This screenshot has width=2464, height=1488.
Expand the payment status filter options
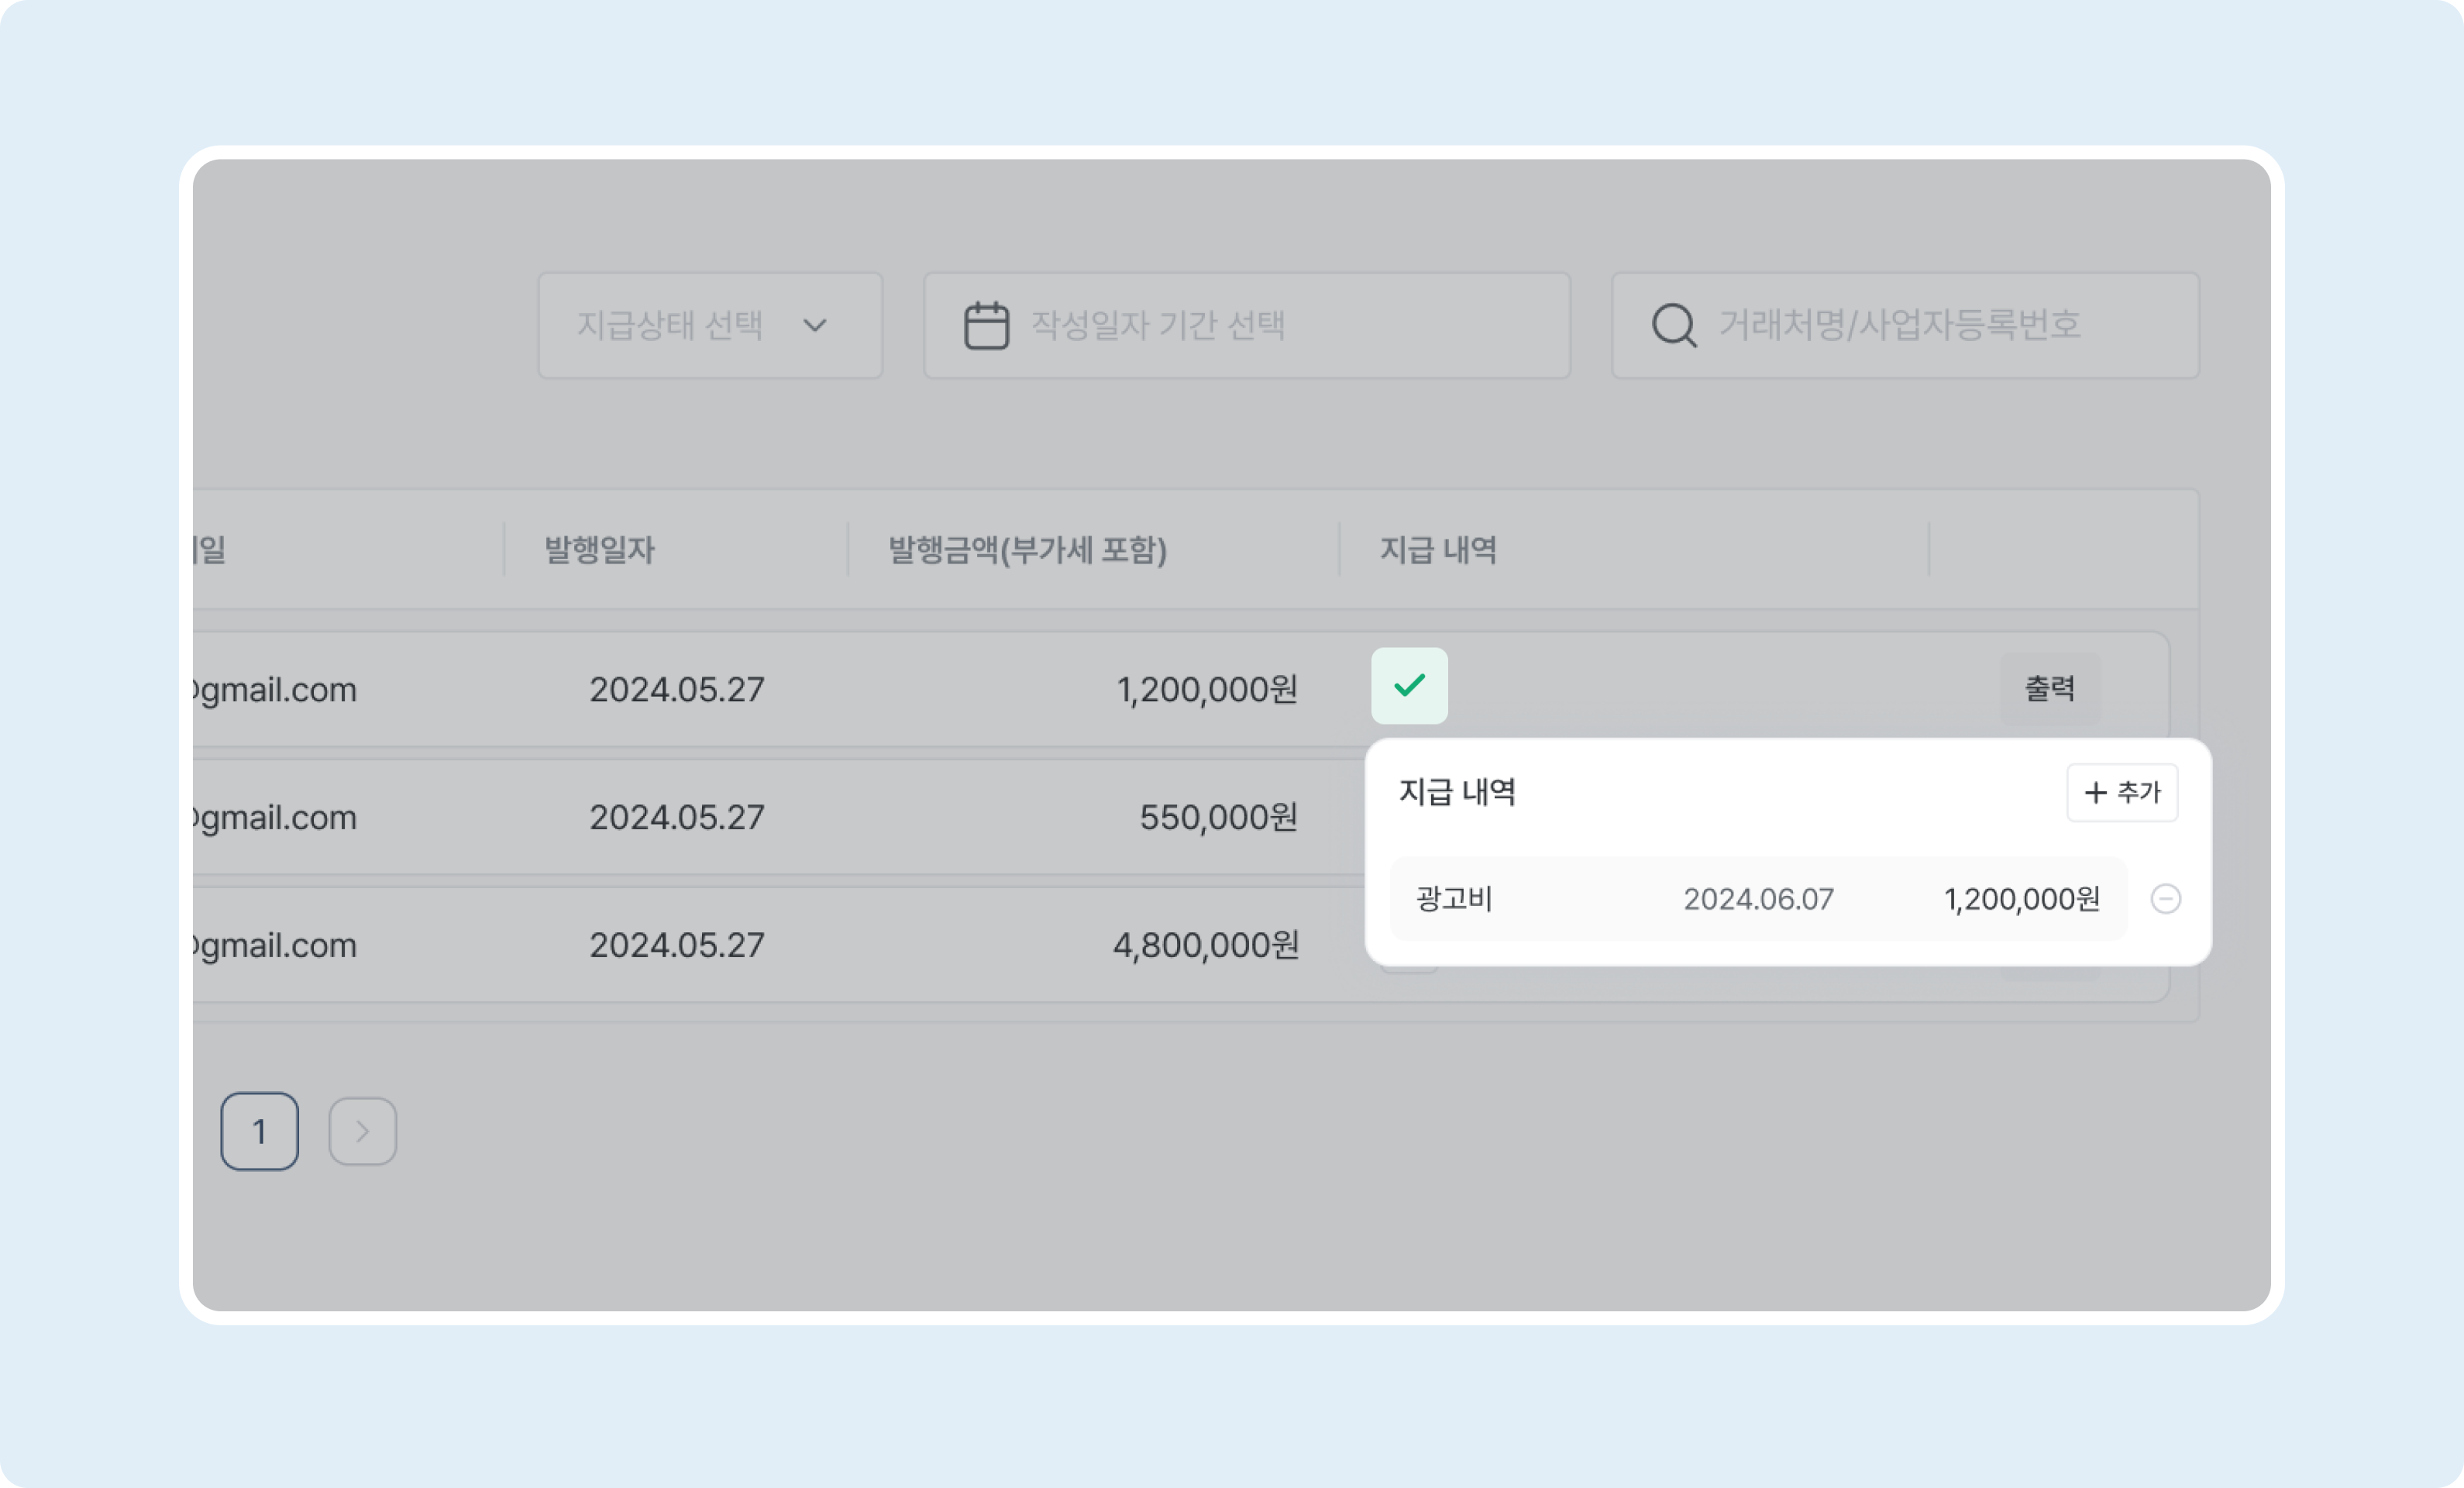click(710, 325)
